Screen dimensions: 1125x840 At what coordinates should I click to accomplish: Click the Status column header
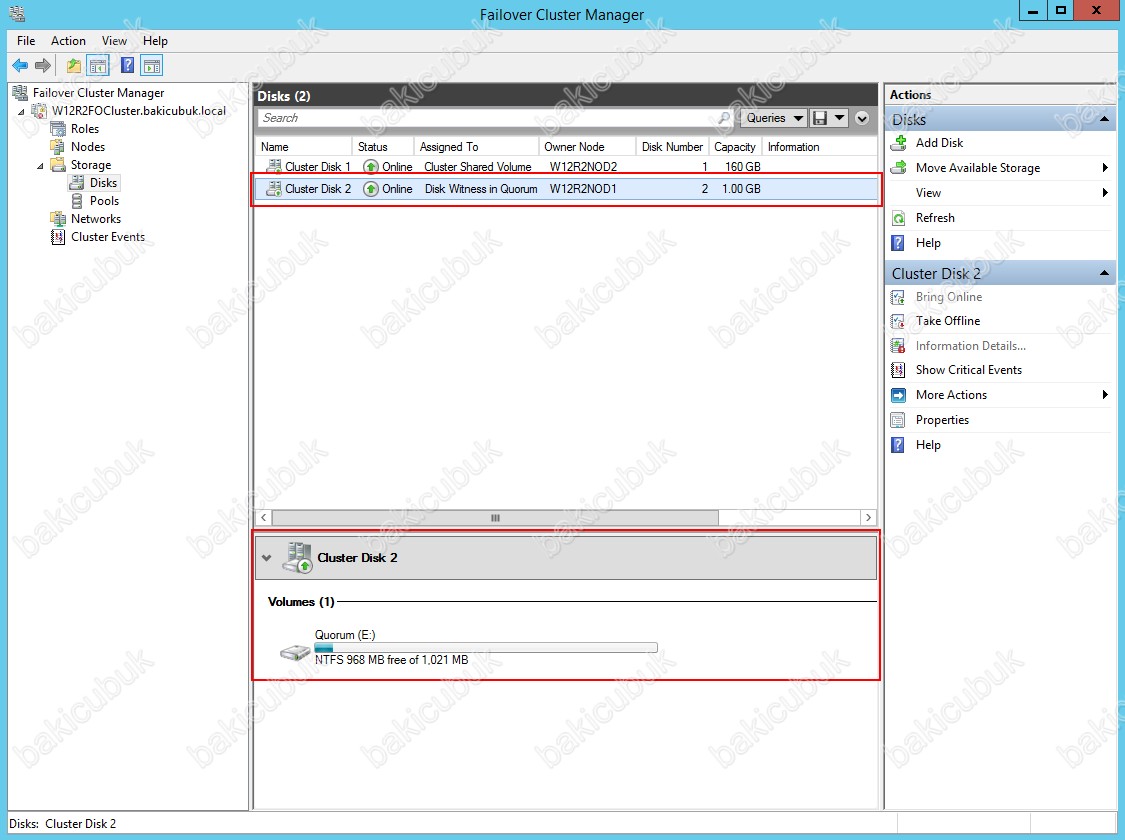pyautogui.click(x=382, y=146)
